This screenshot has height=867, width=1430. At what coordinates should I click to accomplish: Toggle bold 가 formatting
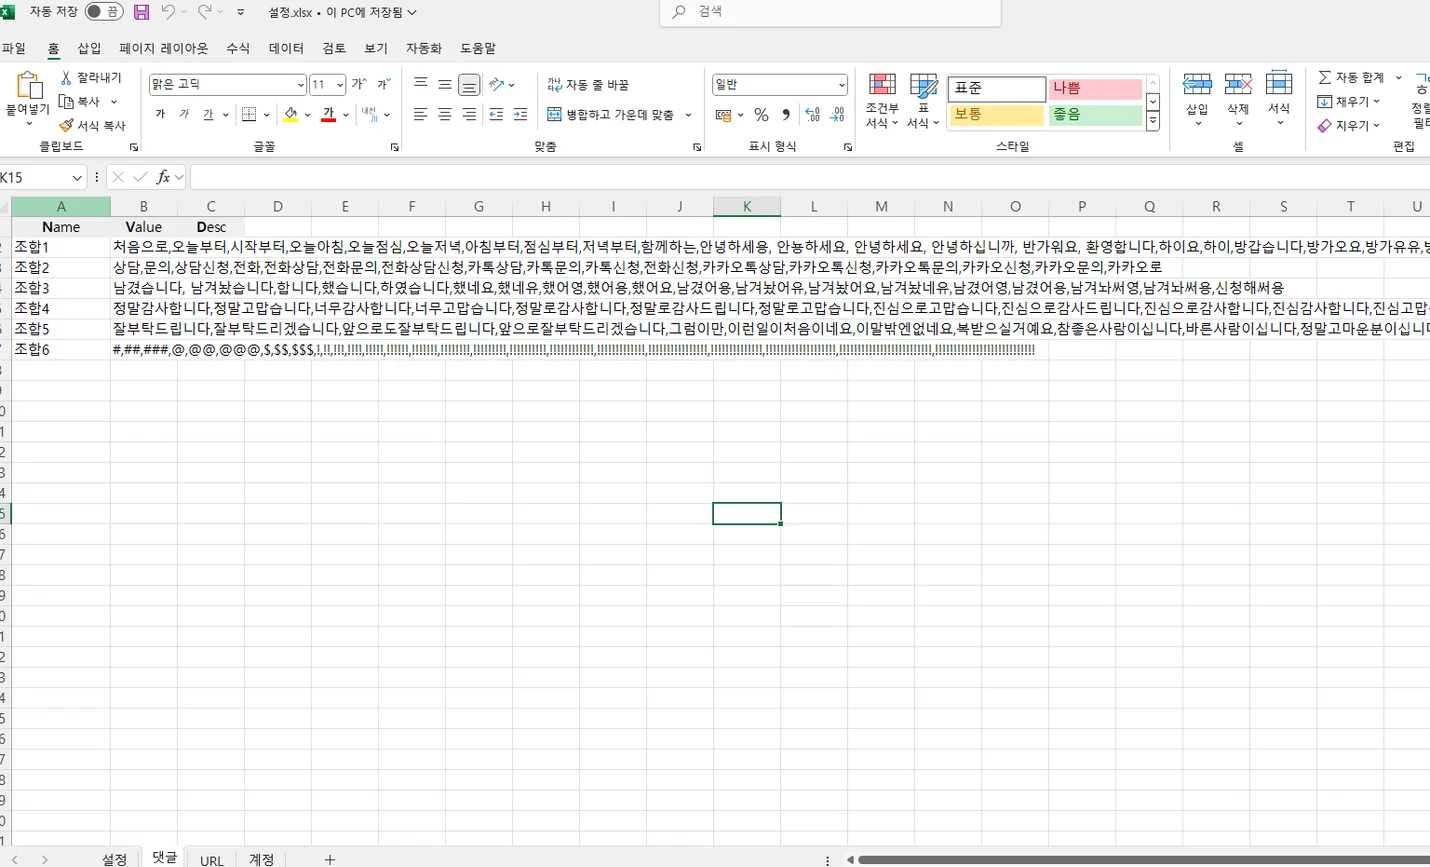(160, 115)
